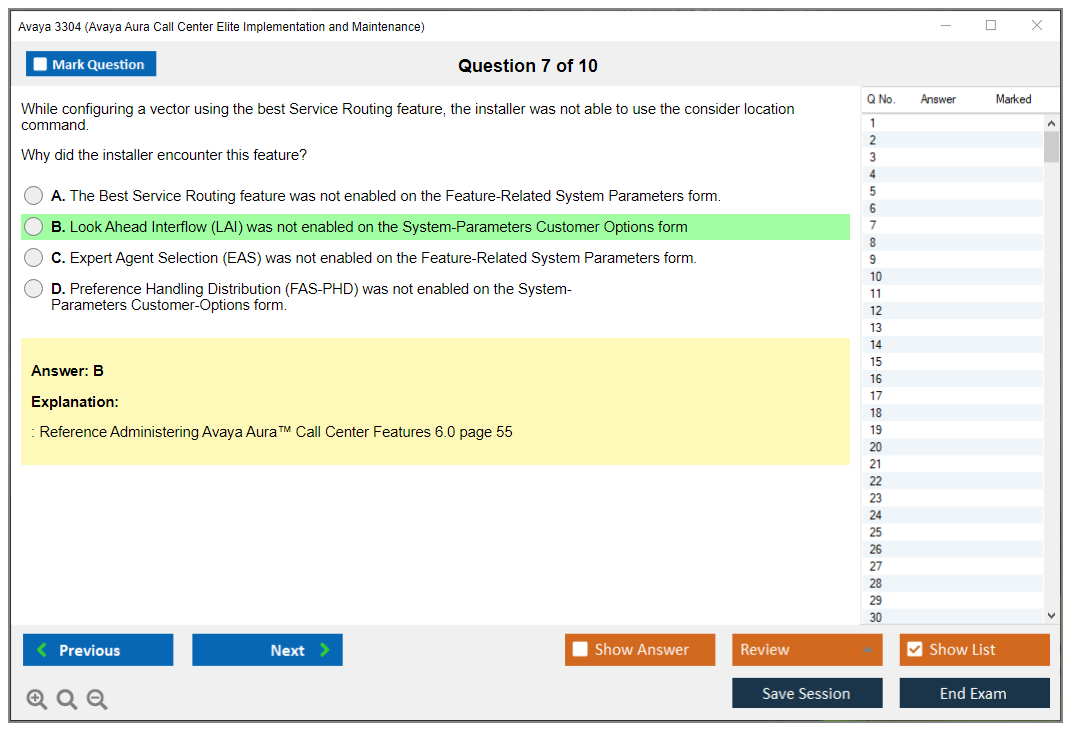Click the Save Session button
Viewport: 1075px width, 735px height.
(806, 693)
